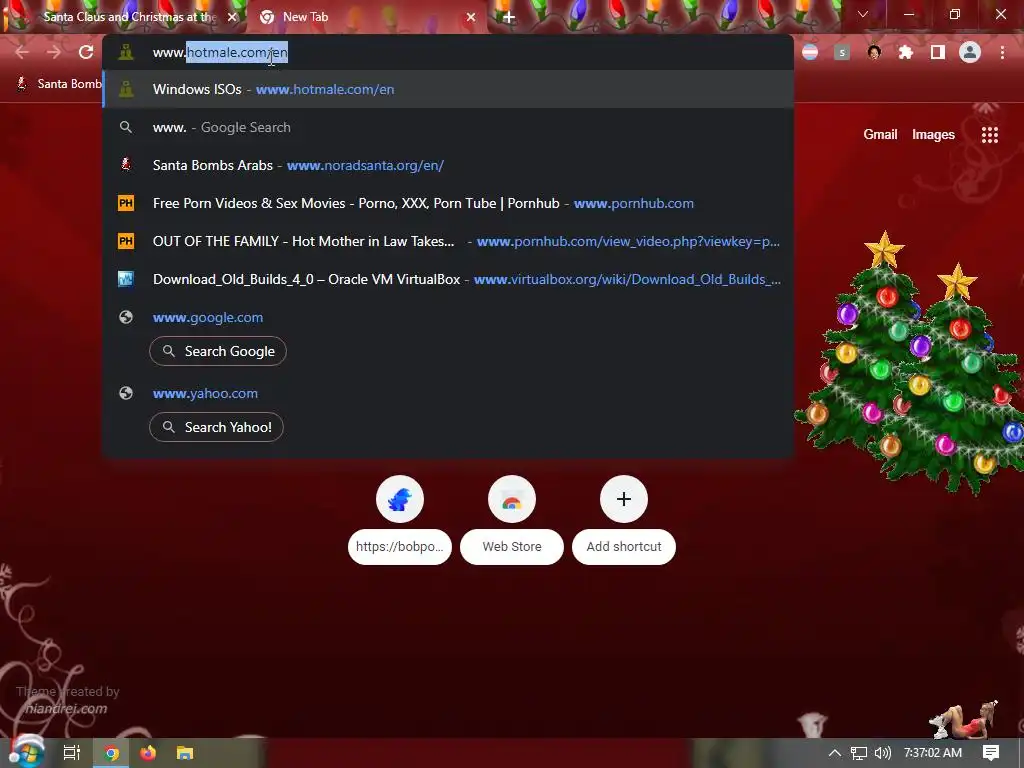Image resolution: width=1024 pixels, height=768 pixels.
Task: Select the Santa Bombs Arabs noradsanta suggestion
Action: coord(448,165)
